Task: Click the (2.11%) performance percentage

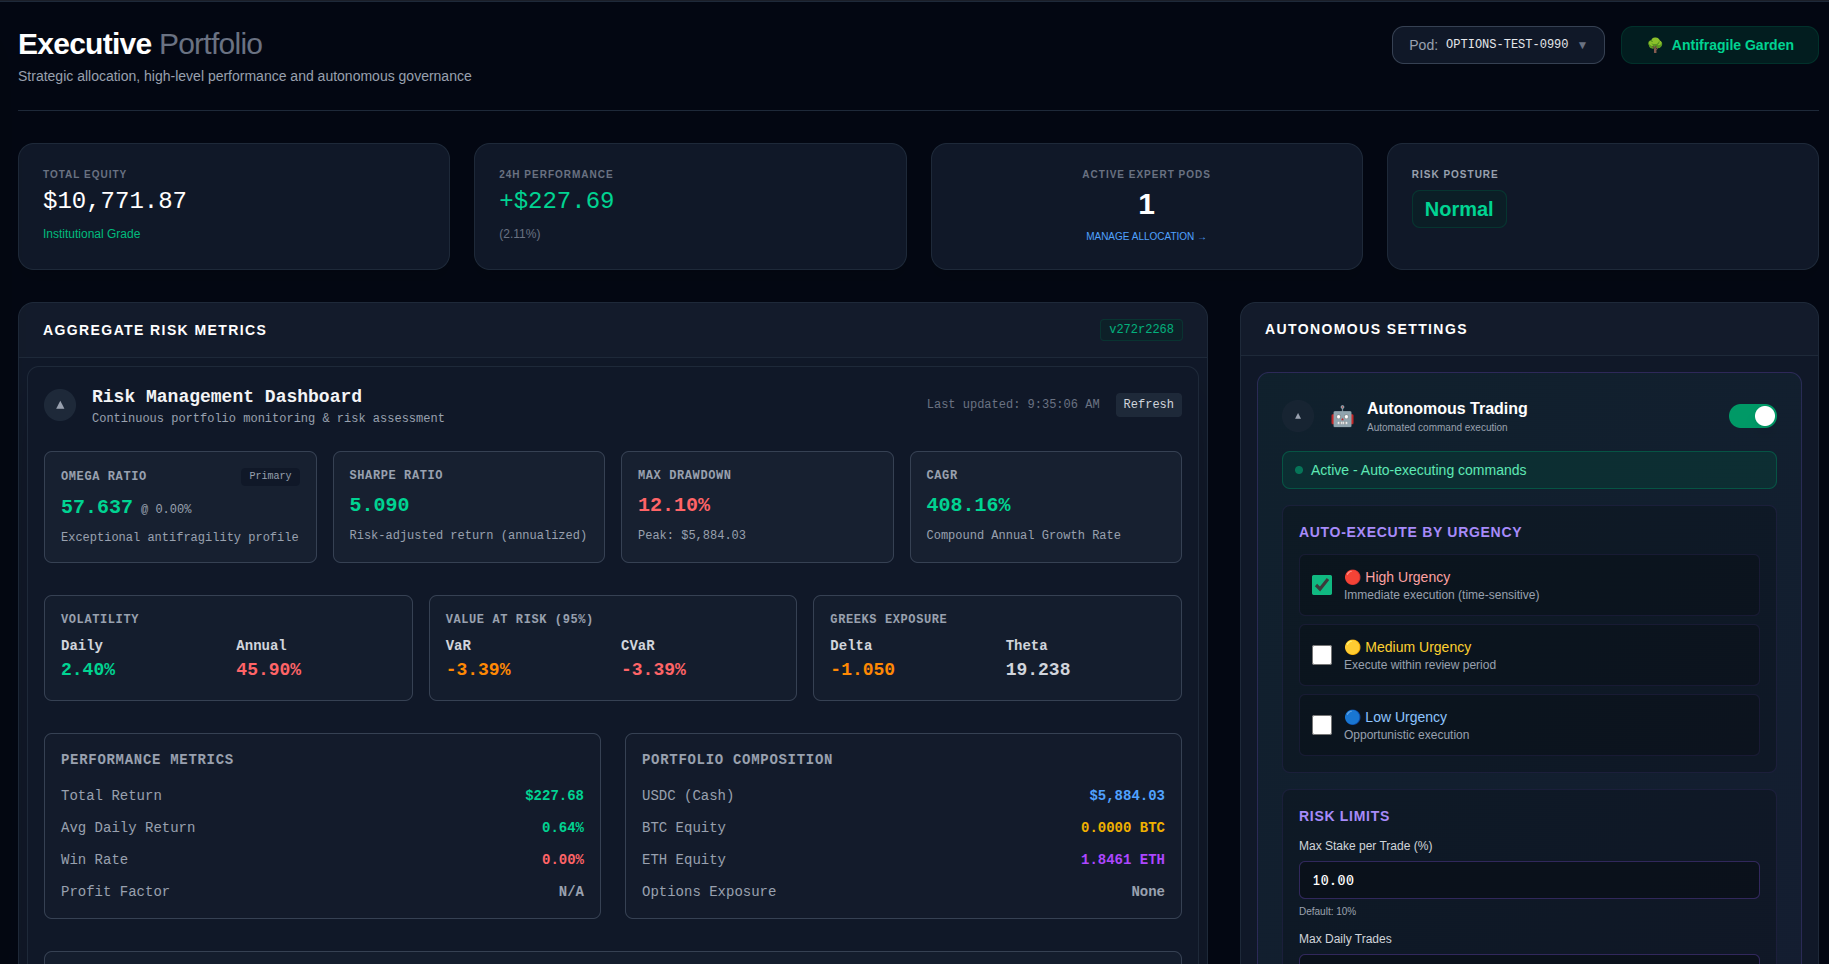Action: point(520,234)
